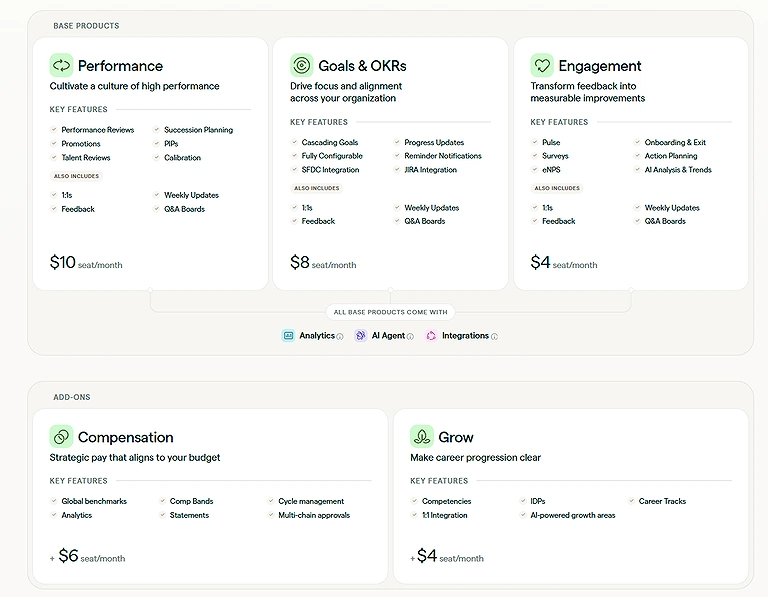
Task: Click the Also Includes badge in Engagement card
Action: (x=557, y=188)
